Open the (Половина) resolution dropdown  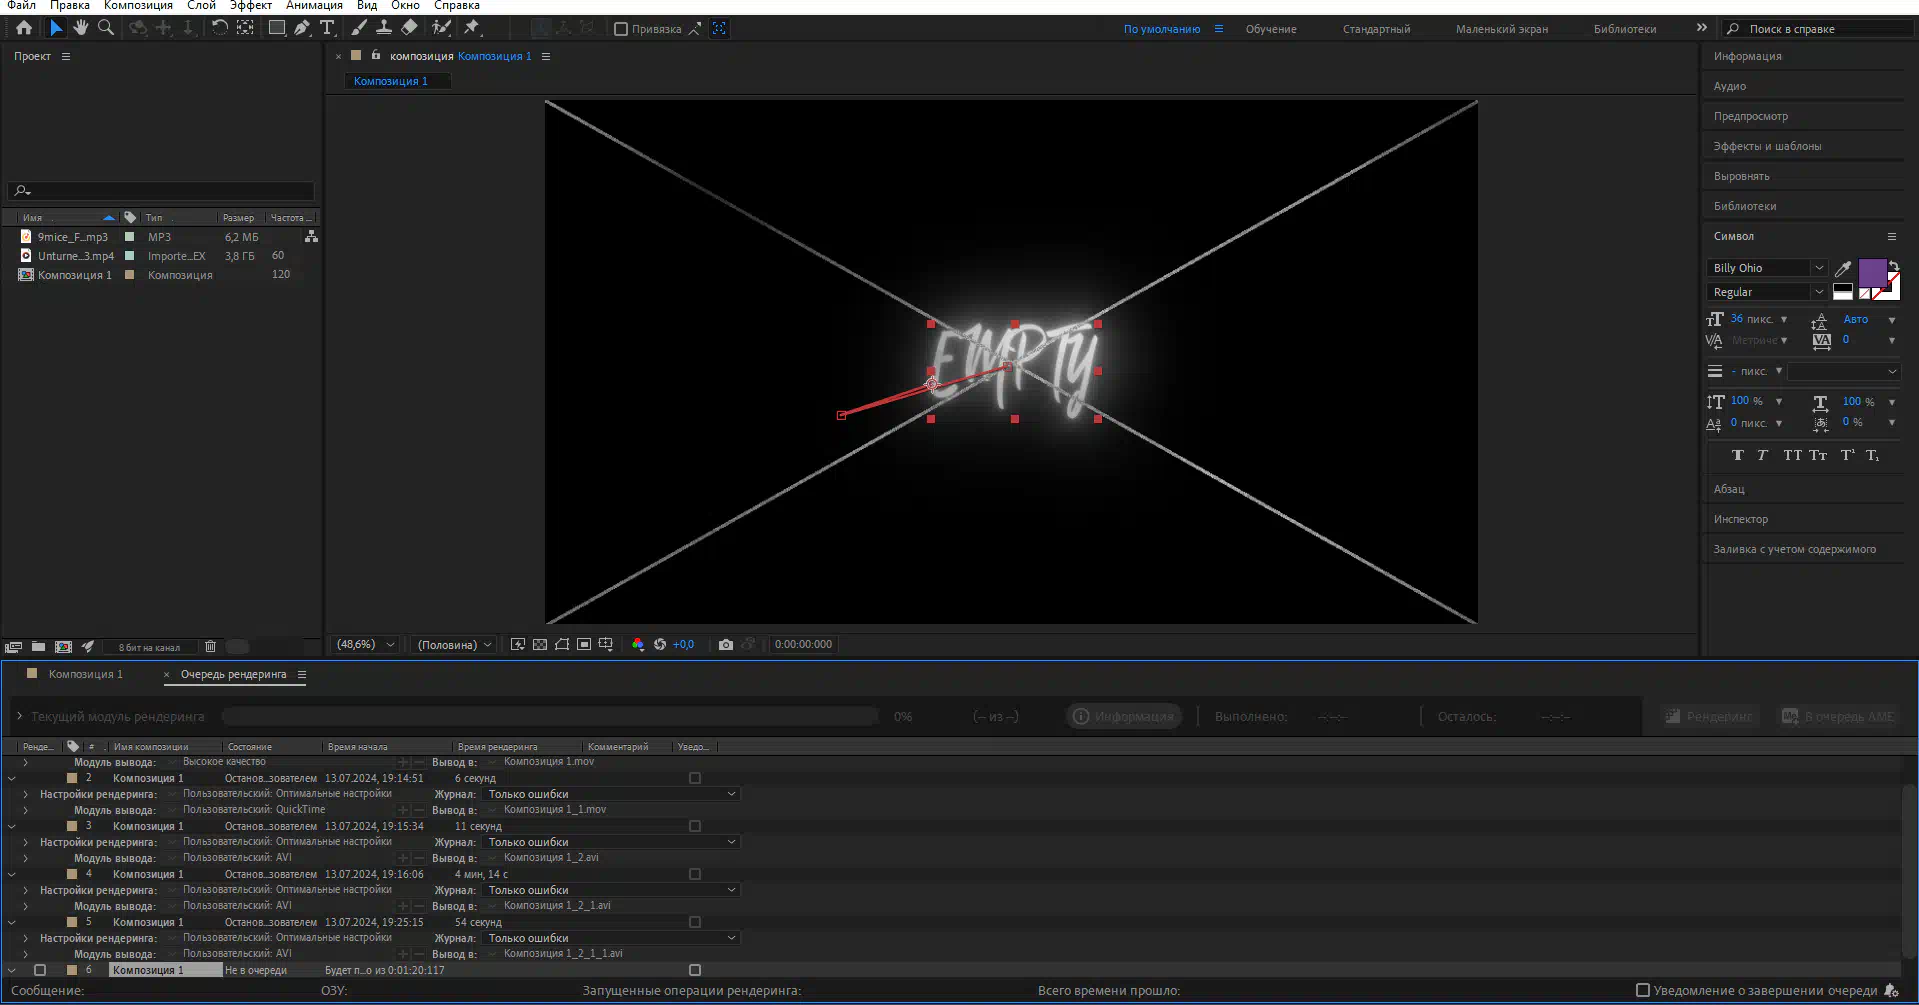tap(455, 645)
